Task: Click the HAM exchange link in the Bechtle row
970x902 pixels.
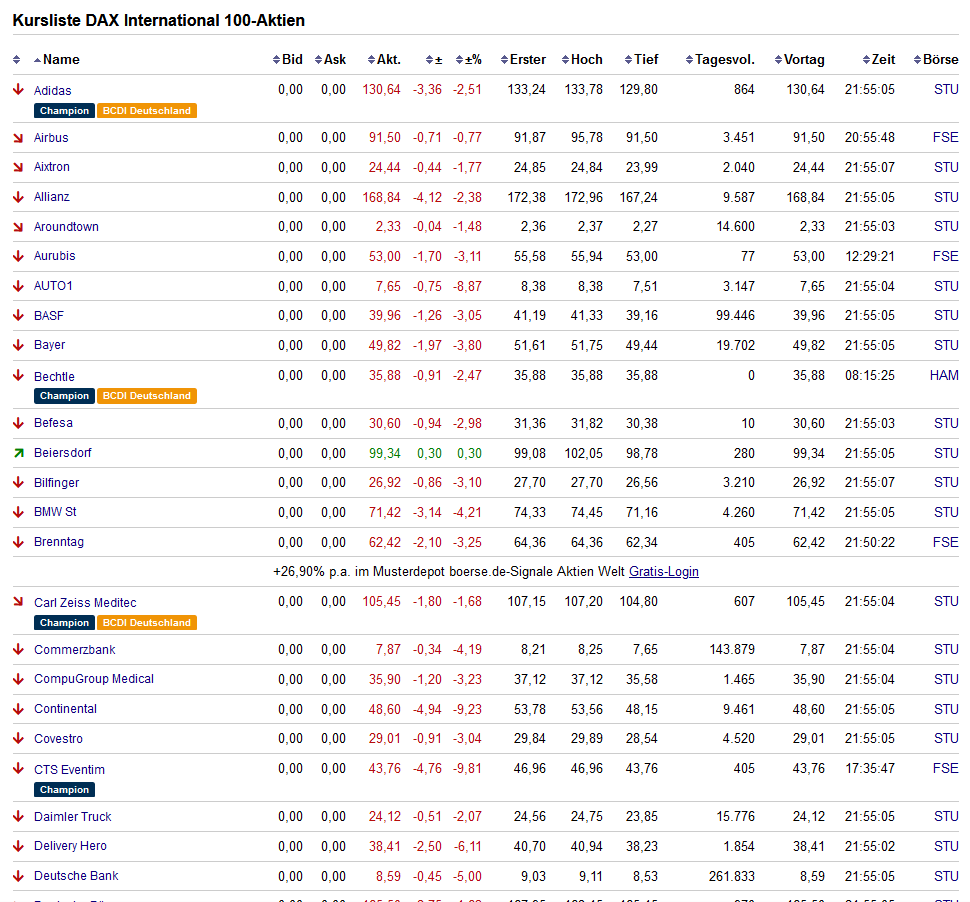Action: pyautogui.click(x=943, y=376)
